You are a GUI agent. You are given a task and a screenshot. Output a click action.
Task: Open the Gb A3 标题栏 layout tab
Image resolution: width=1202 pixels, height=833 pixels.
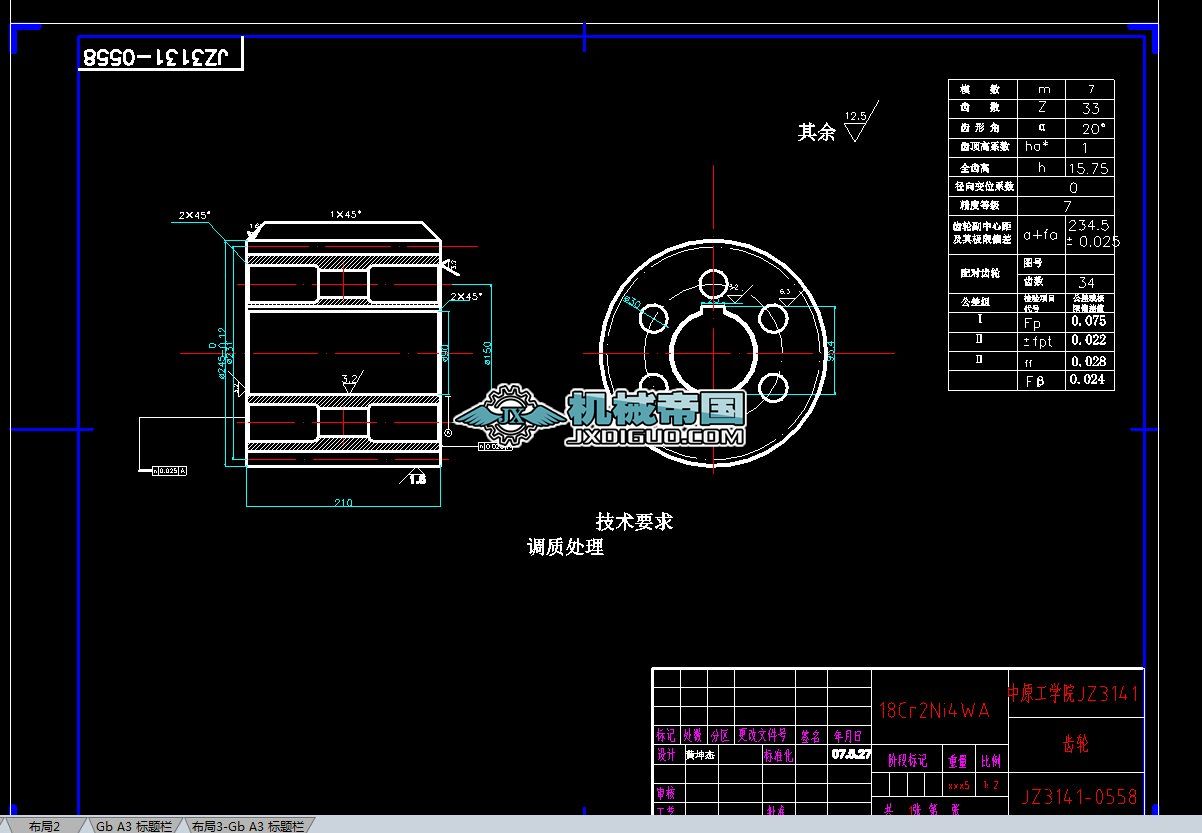click(x=134, y=825)
